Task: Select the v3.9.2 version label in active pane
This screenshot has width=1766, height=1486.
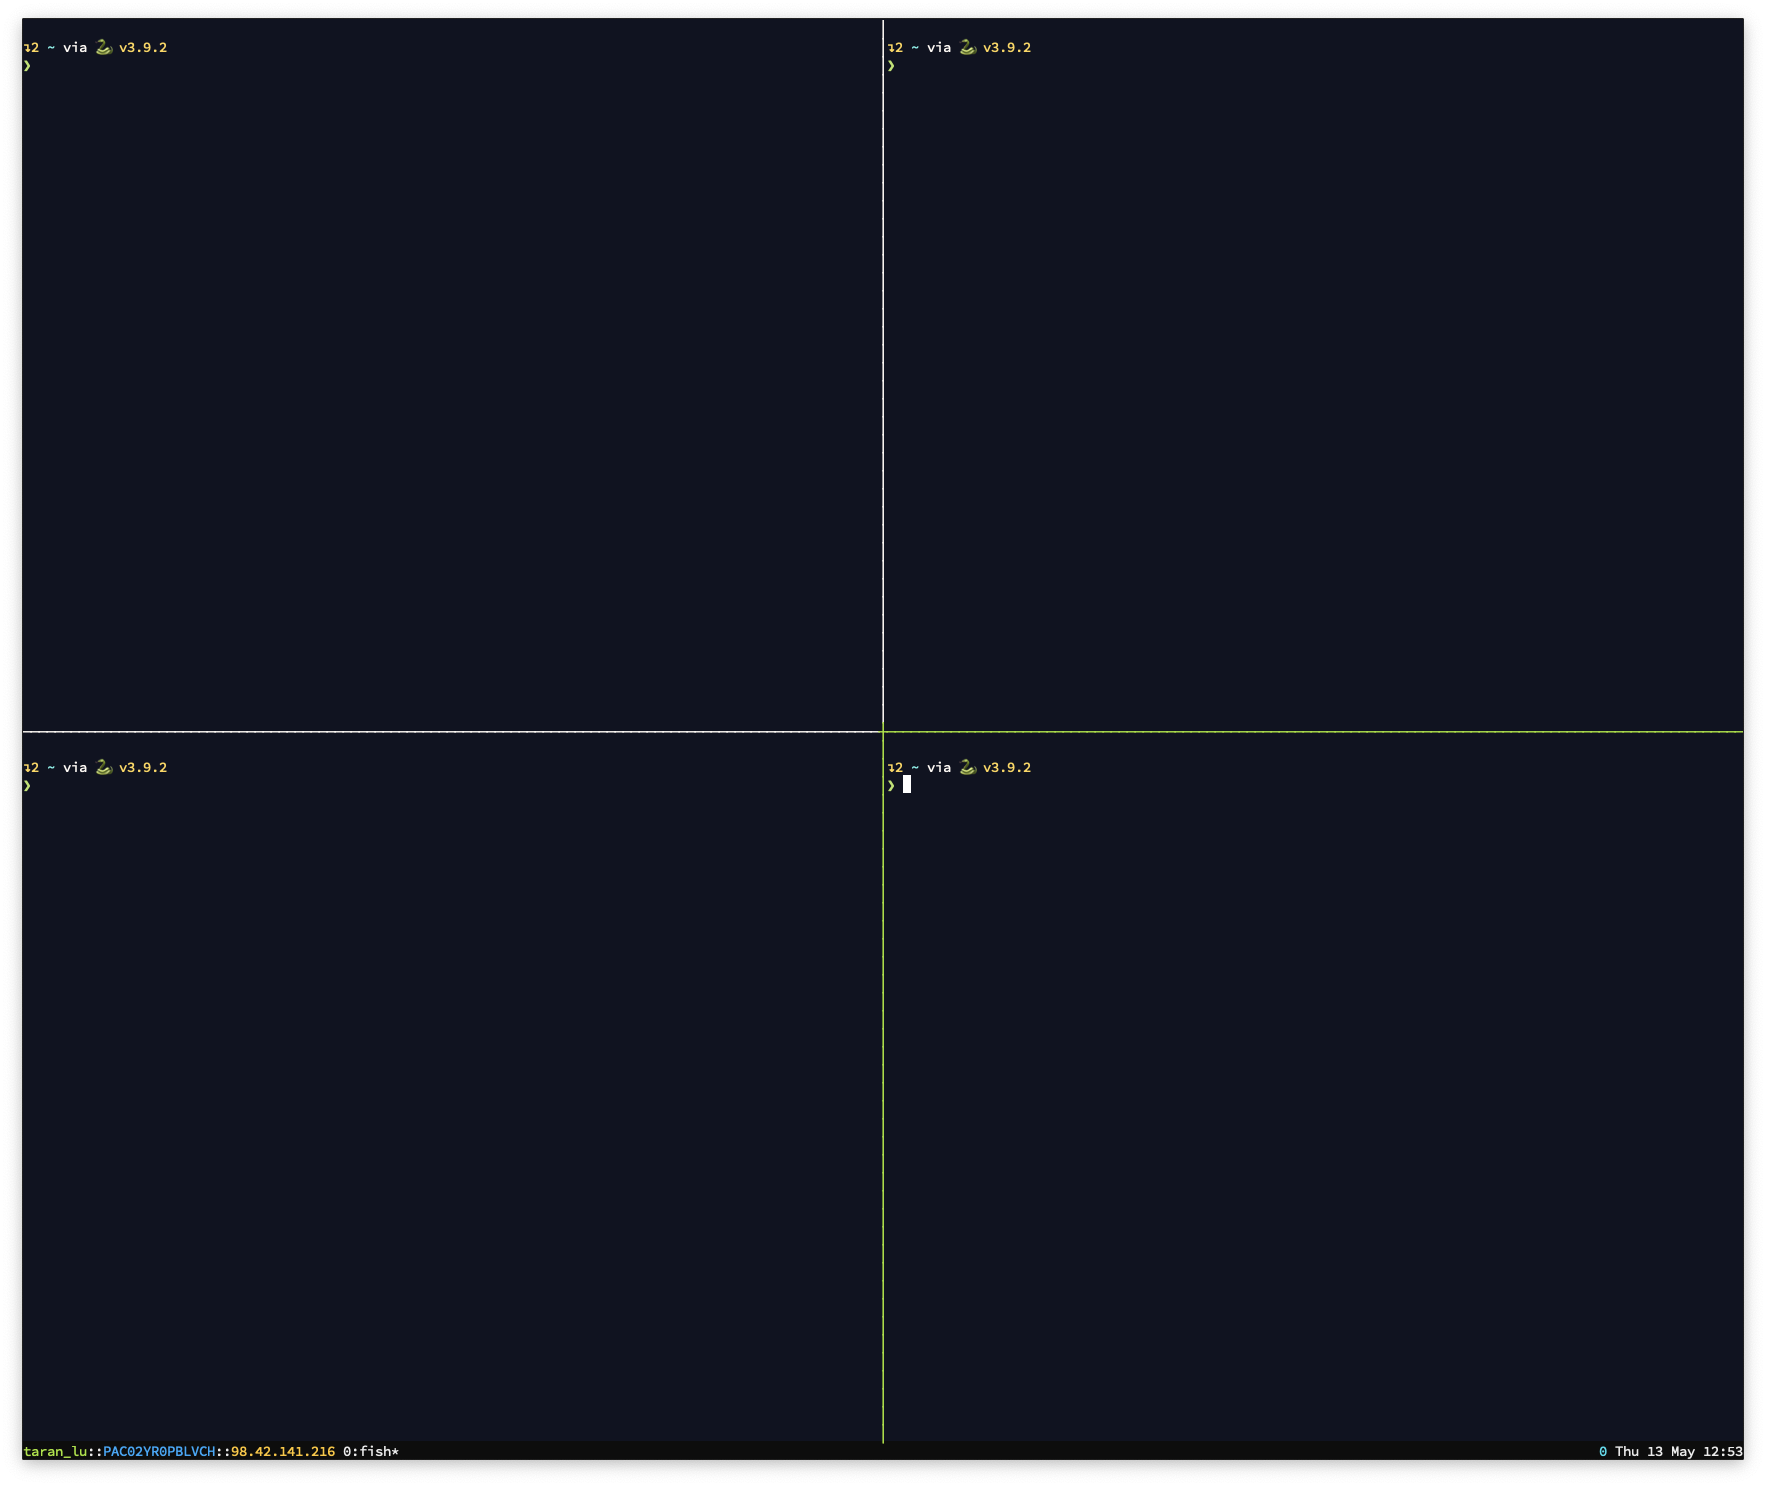Action: coord(1008,767)
